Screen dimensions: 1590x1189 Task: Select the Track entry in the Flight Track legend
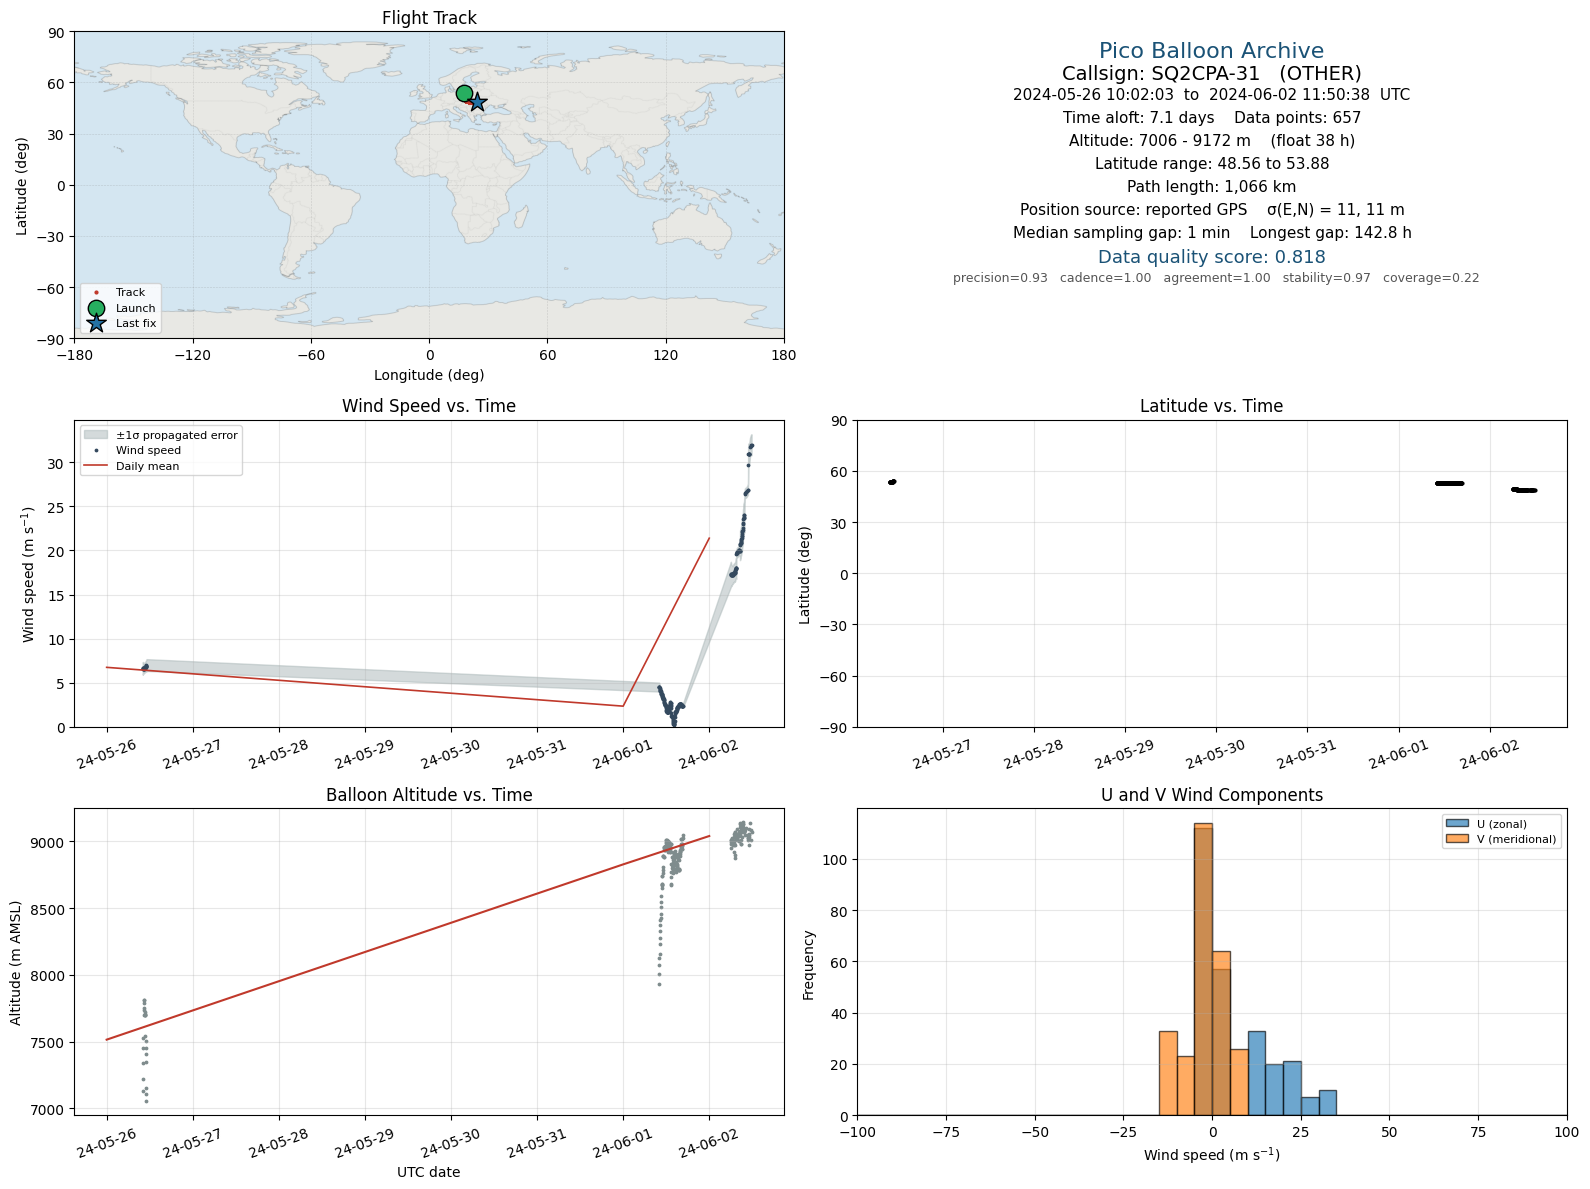coord(120,293)
